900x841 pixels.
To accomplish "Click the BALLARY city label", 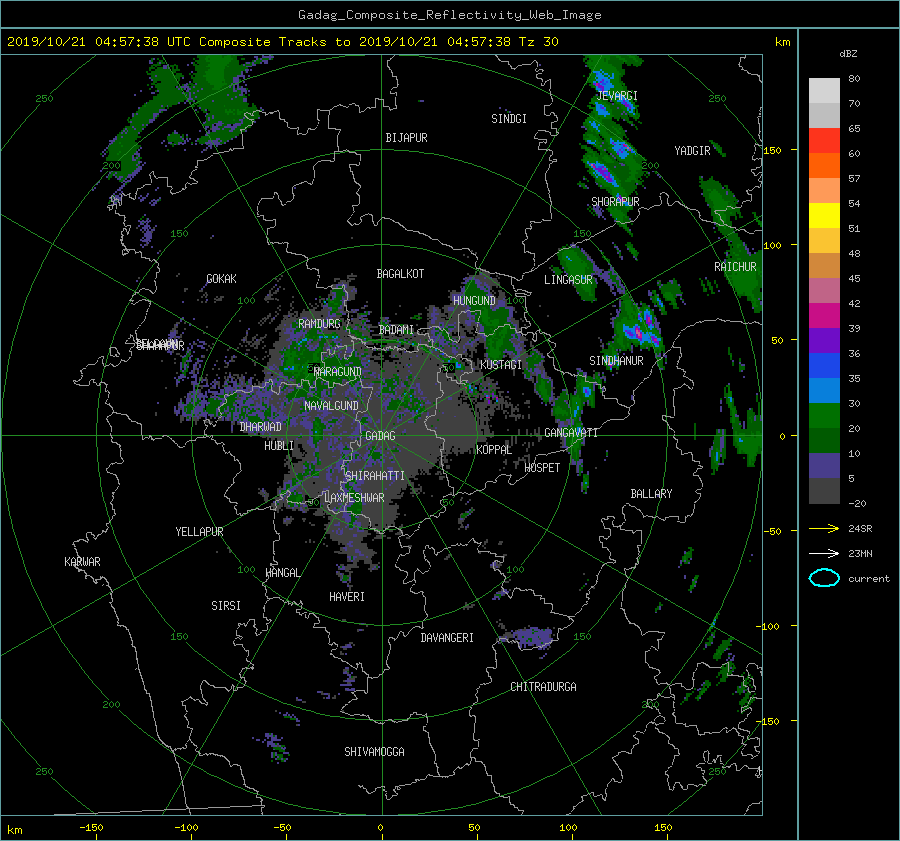I will (651, 494).
